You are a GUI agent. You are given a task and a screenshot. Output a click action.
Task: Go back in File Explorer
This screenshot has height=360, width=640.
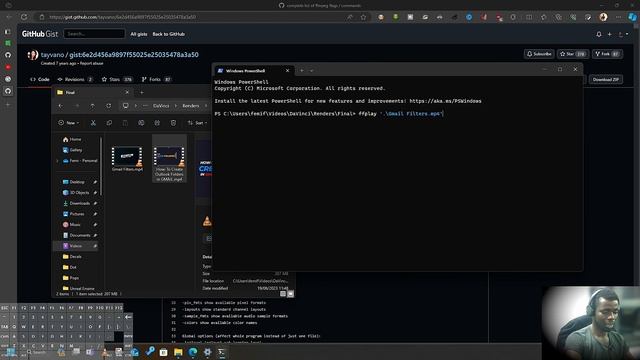[60, 106]
